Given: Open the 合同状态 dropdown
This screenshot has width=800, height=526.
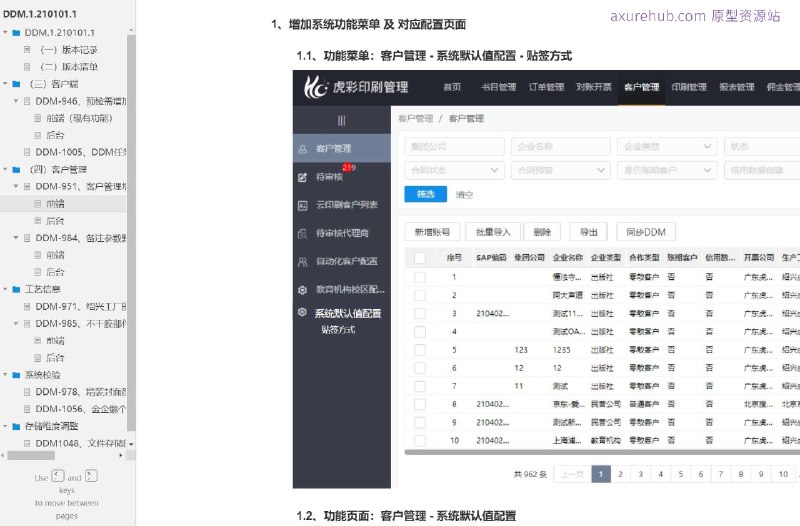Looking at the screenshot, I should [x=455, y=170].
